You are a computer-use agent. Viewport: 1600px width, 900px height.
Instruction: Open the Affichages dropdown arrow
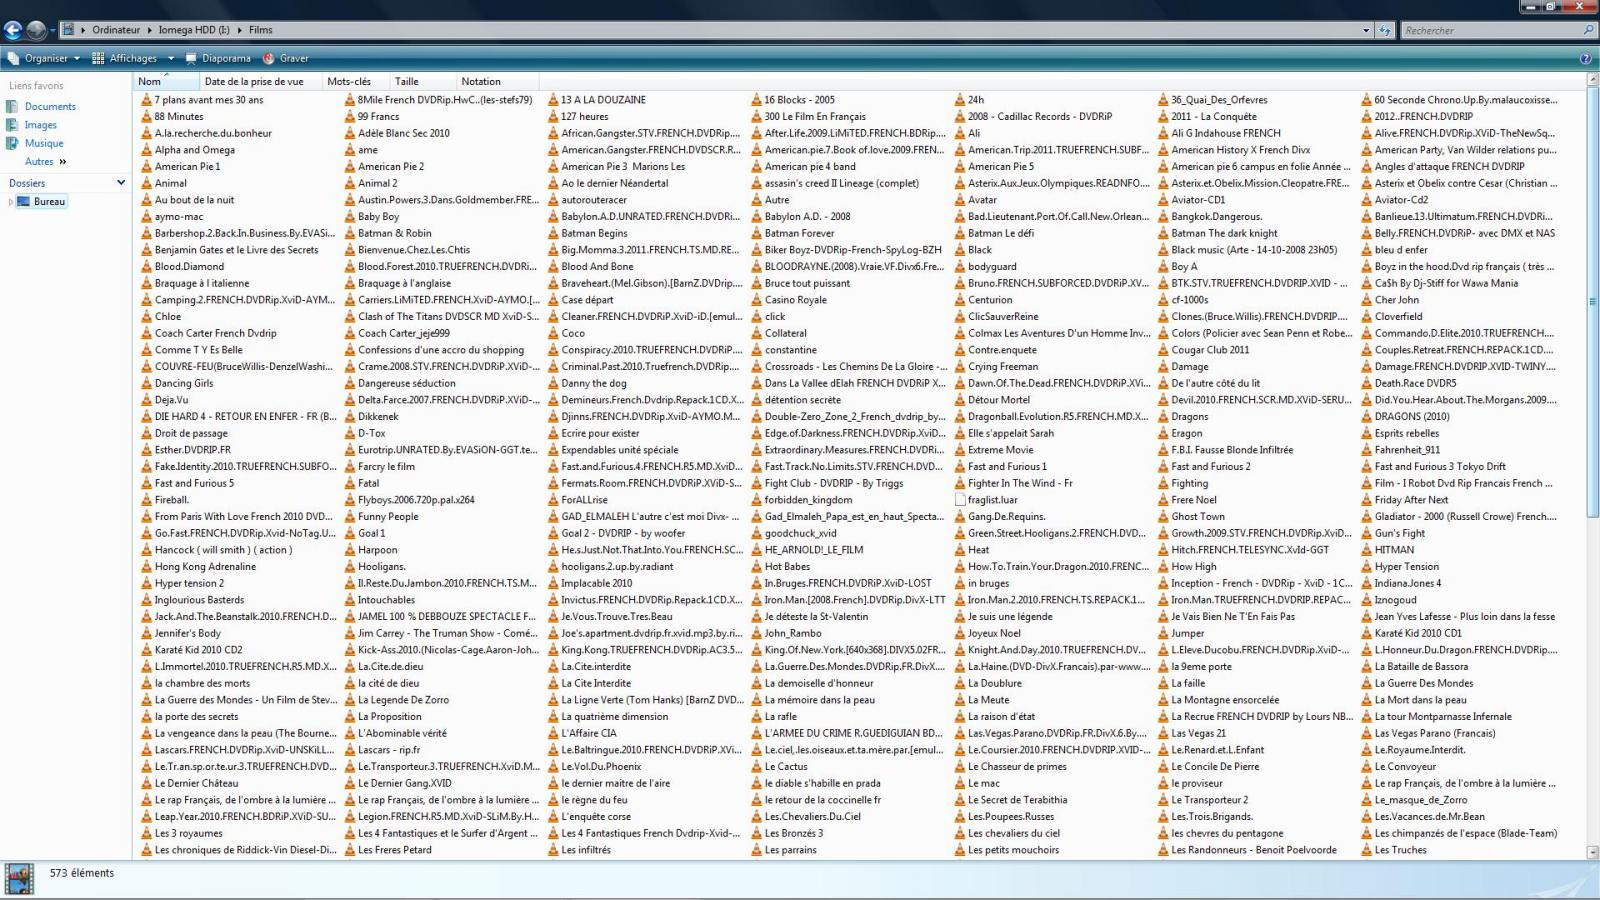click(171, 58)
